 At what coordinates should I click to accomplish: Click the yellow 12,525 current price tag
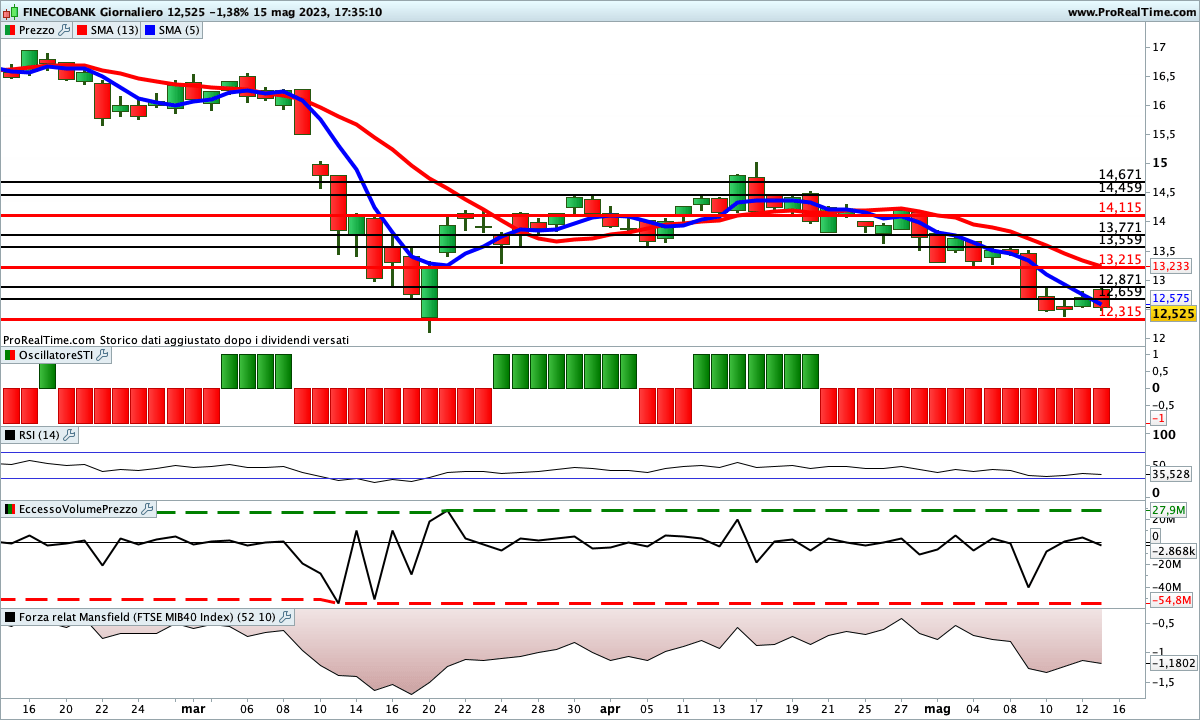click(1172, 314)
